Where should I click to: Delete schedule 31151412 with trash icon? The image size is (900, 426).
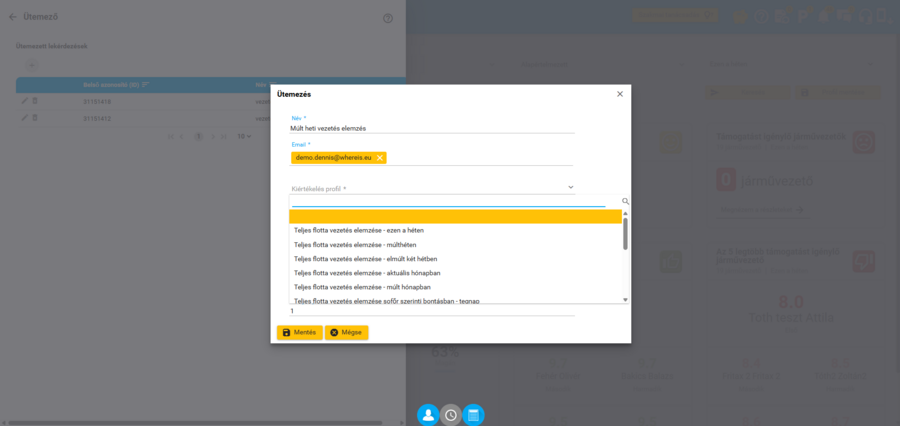point(34,118)
